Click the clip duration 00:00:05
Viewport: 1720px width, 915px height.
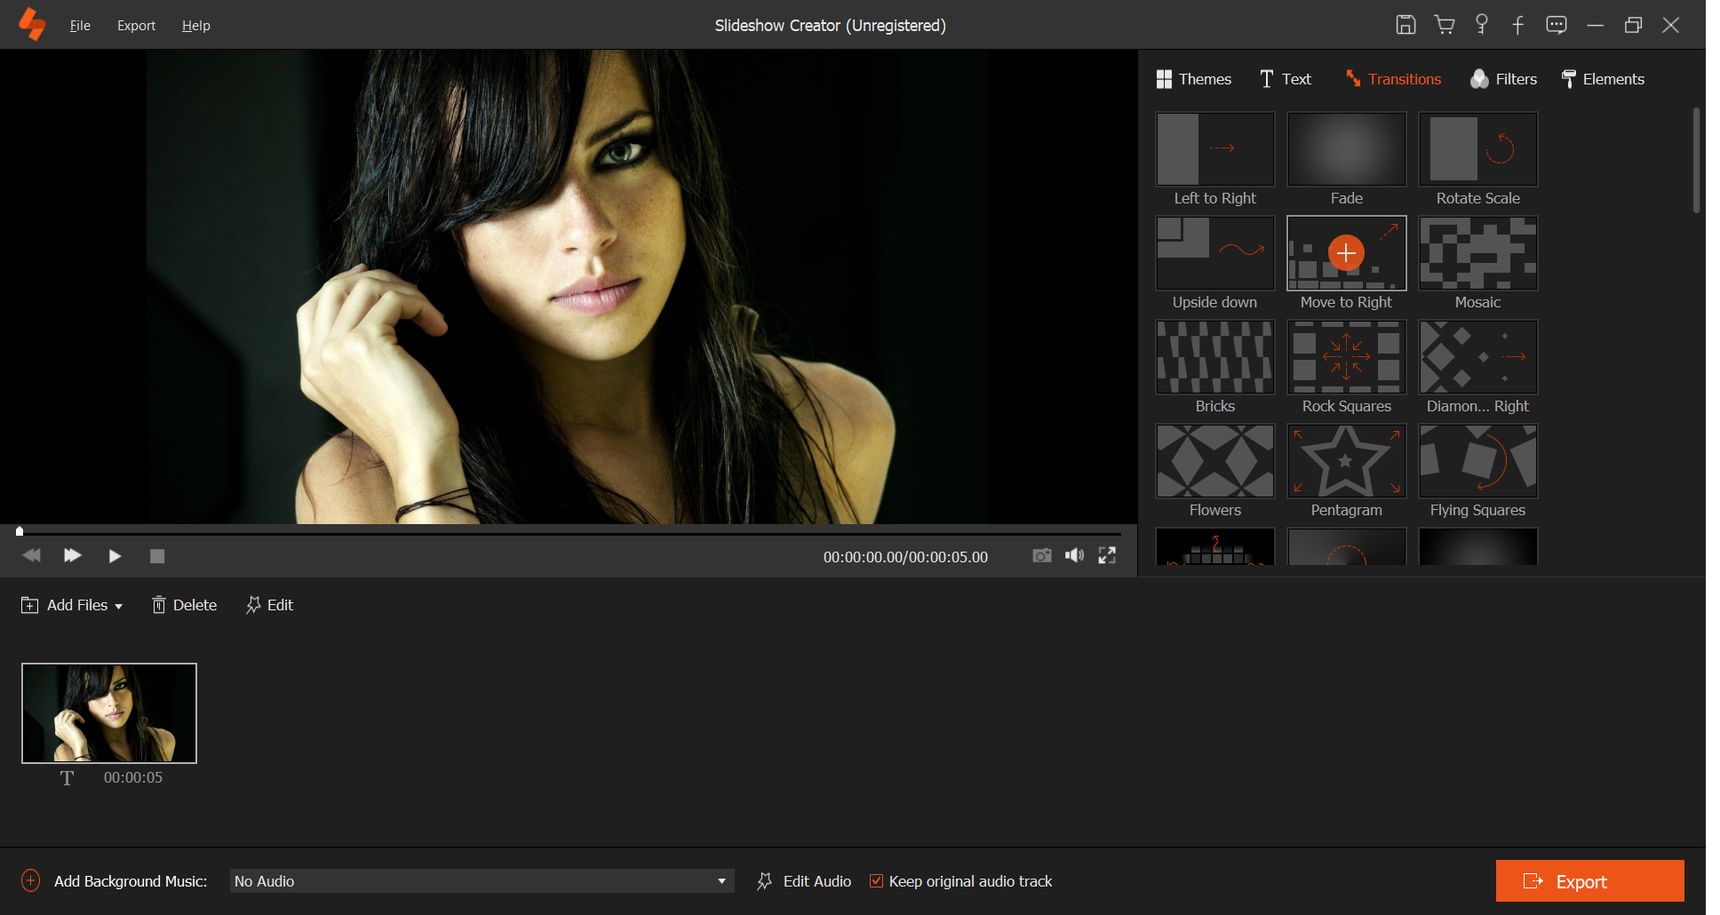tap(133, 778)
